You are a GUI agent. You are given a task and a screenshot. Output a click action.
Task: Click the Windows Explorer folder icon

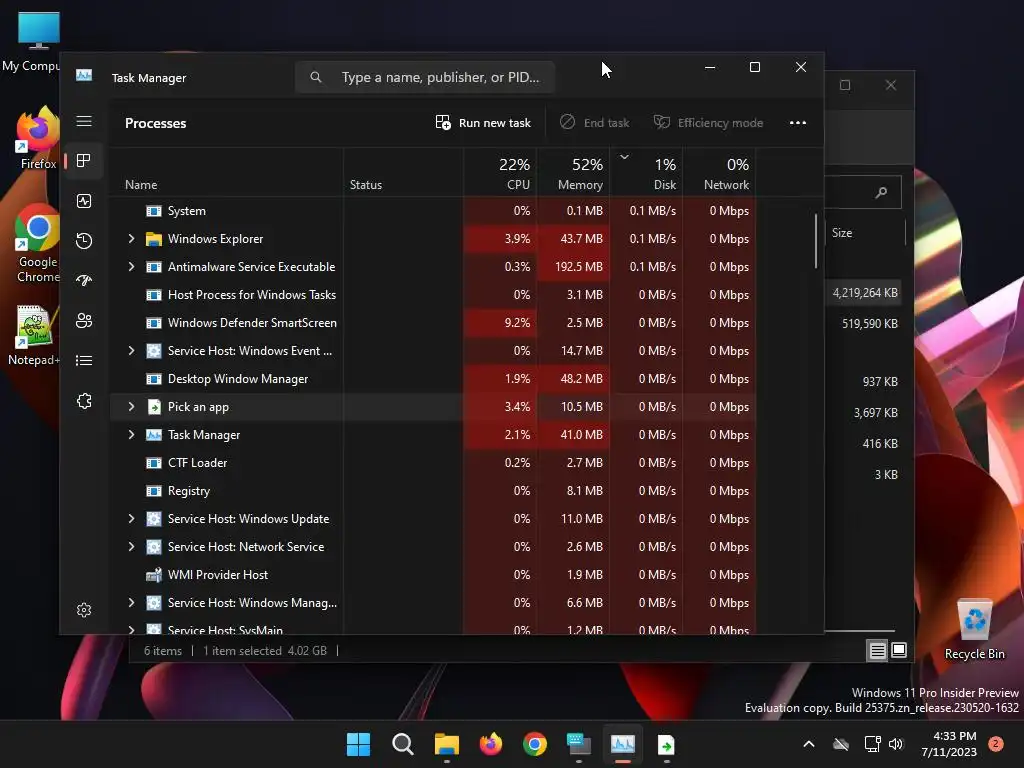[x=153, y=239]
